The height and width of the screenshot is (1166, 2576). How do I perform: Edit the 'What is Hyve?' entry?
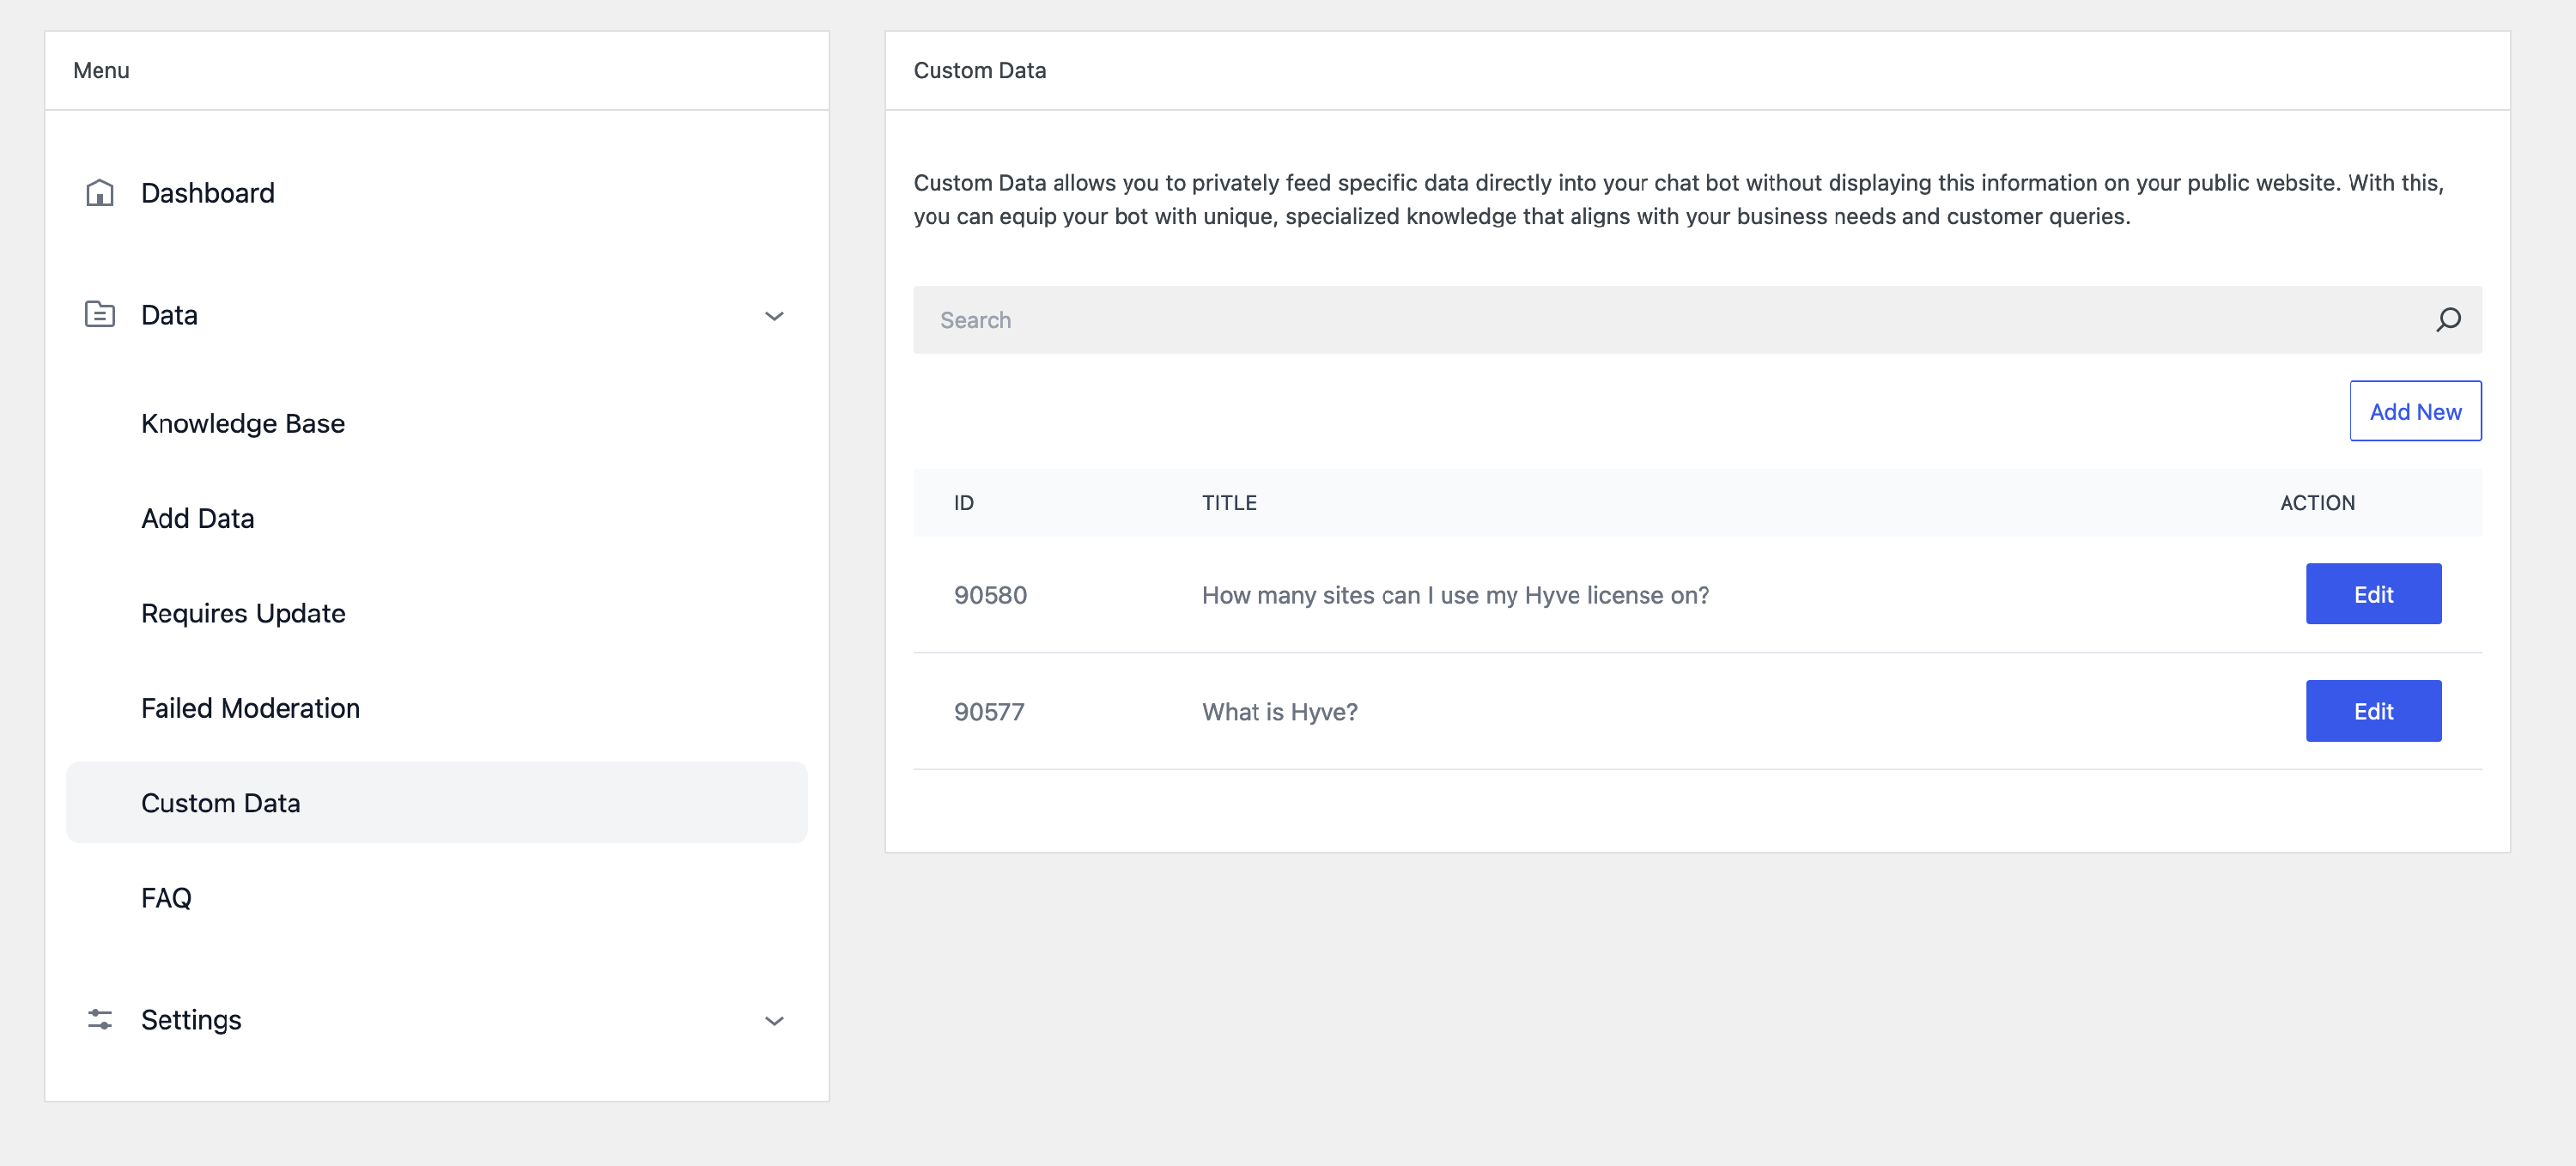point(2372,711)
